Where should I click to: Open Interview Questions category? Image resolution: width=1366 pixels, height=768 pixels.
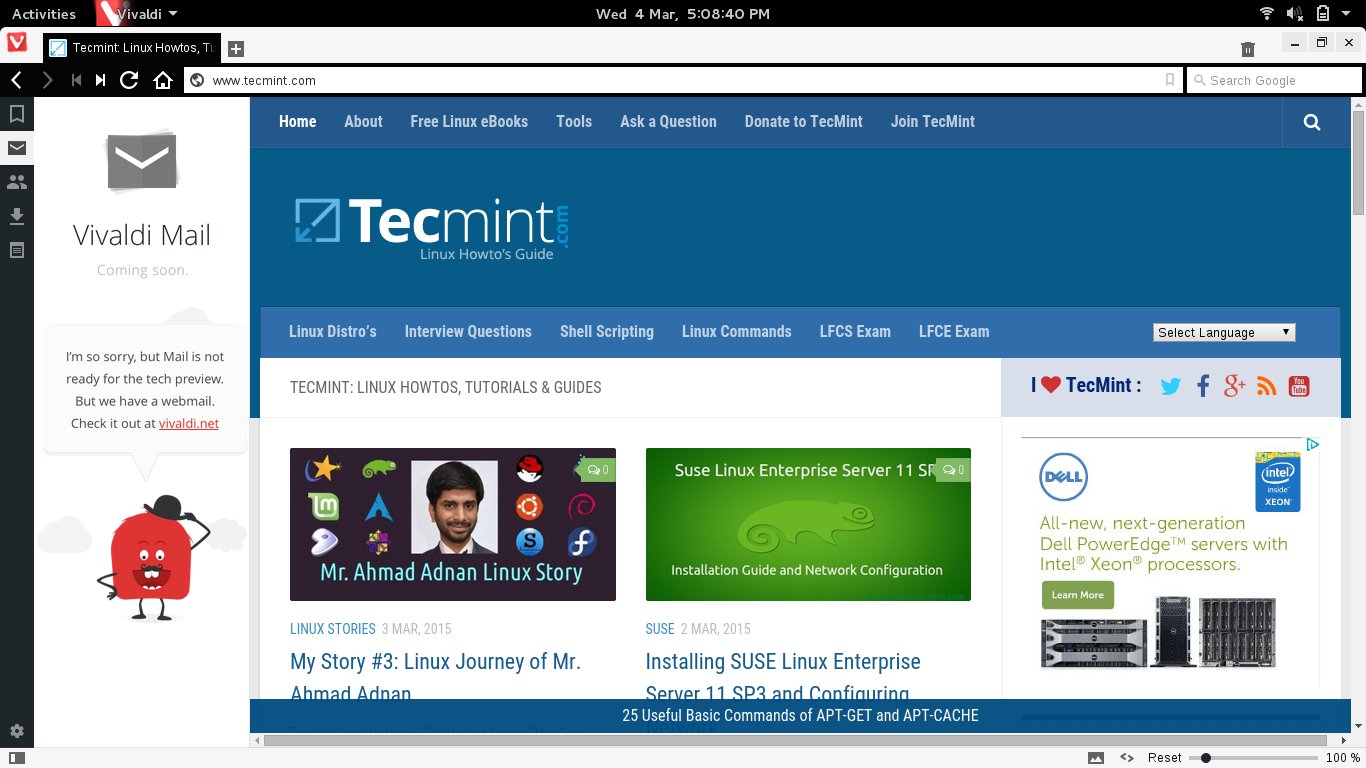coord(468,331)
